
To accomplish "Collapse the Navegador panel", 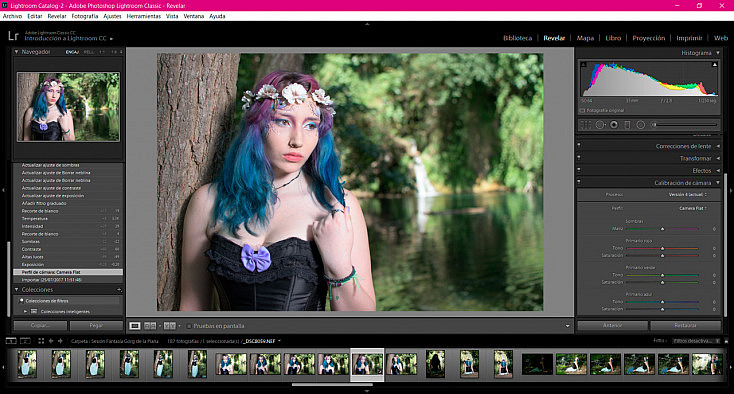I will coord(16,52).
